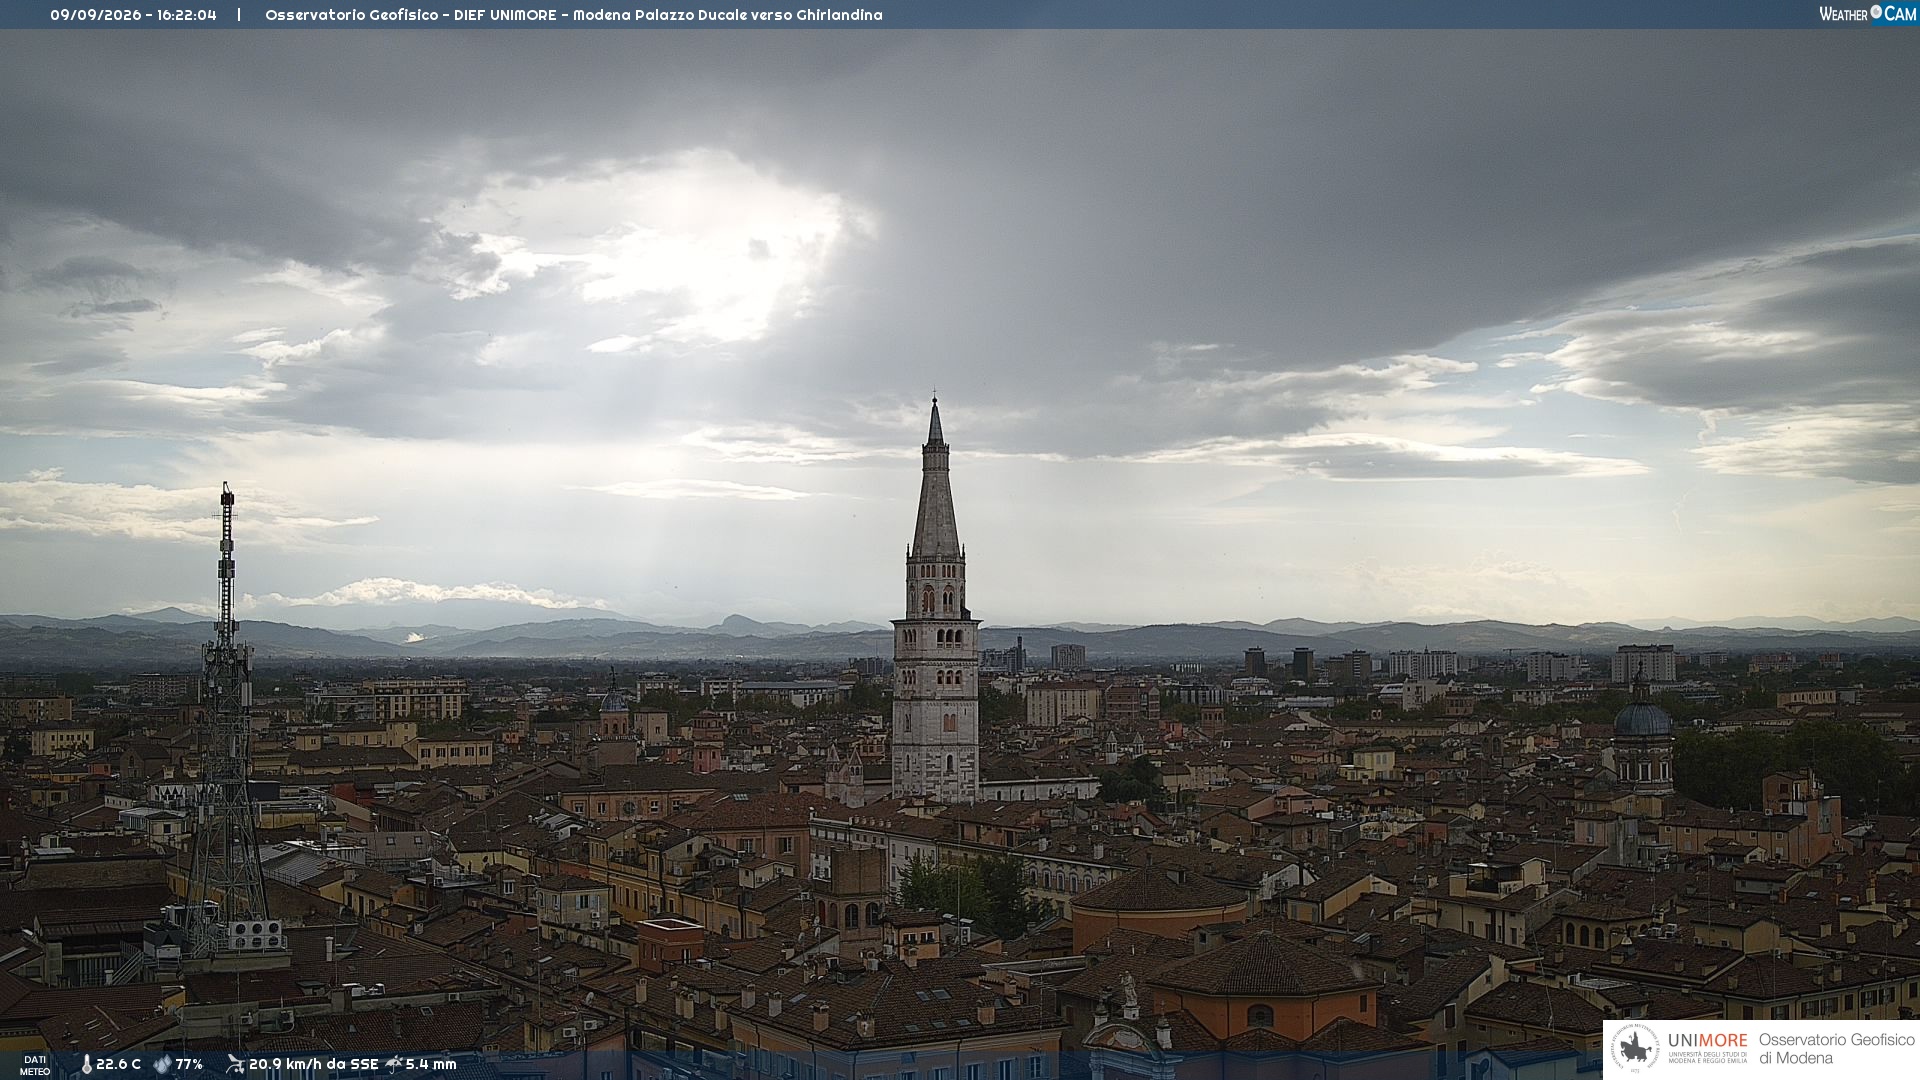Click the WeatherCam logo
Viewport: 1920px width, 1080px height.
pos(1867,13)
